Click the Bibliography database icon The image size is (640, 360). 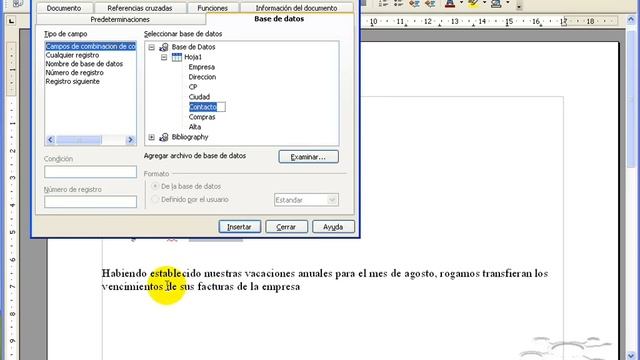pos(164,137)
